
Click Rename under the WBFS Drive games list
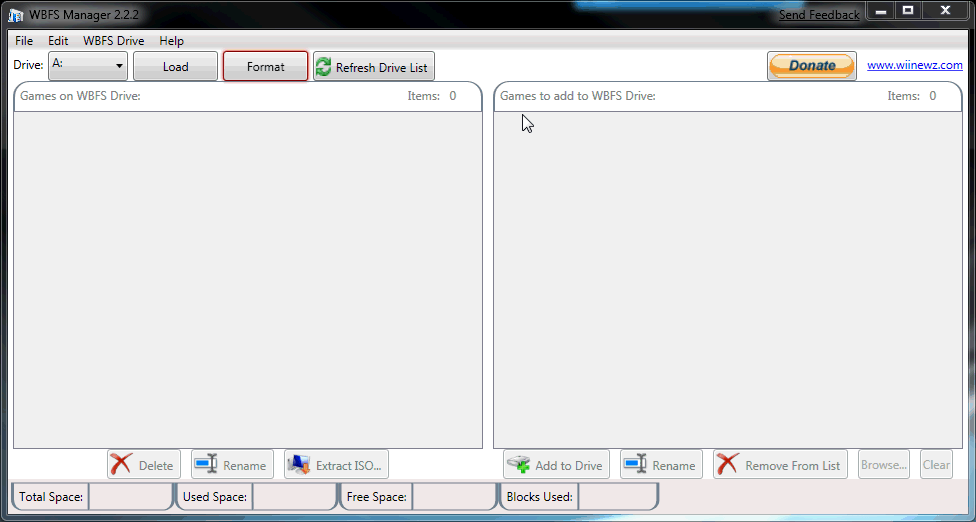[232, 465]
